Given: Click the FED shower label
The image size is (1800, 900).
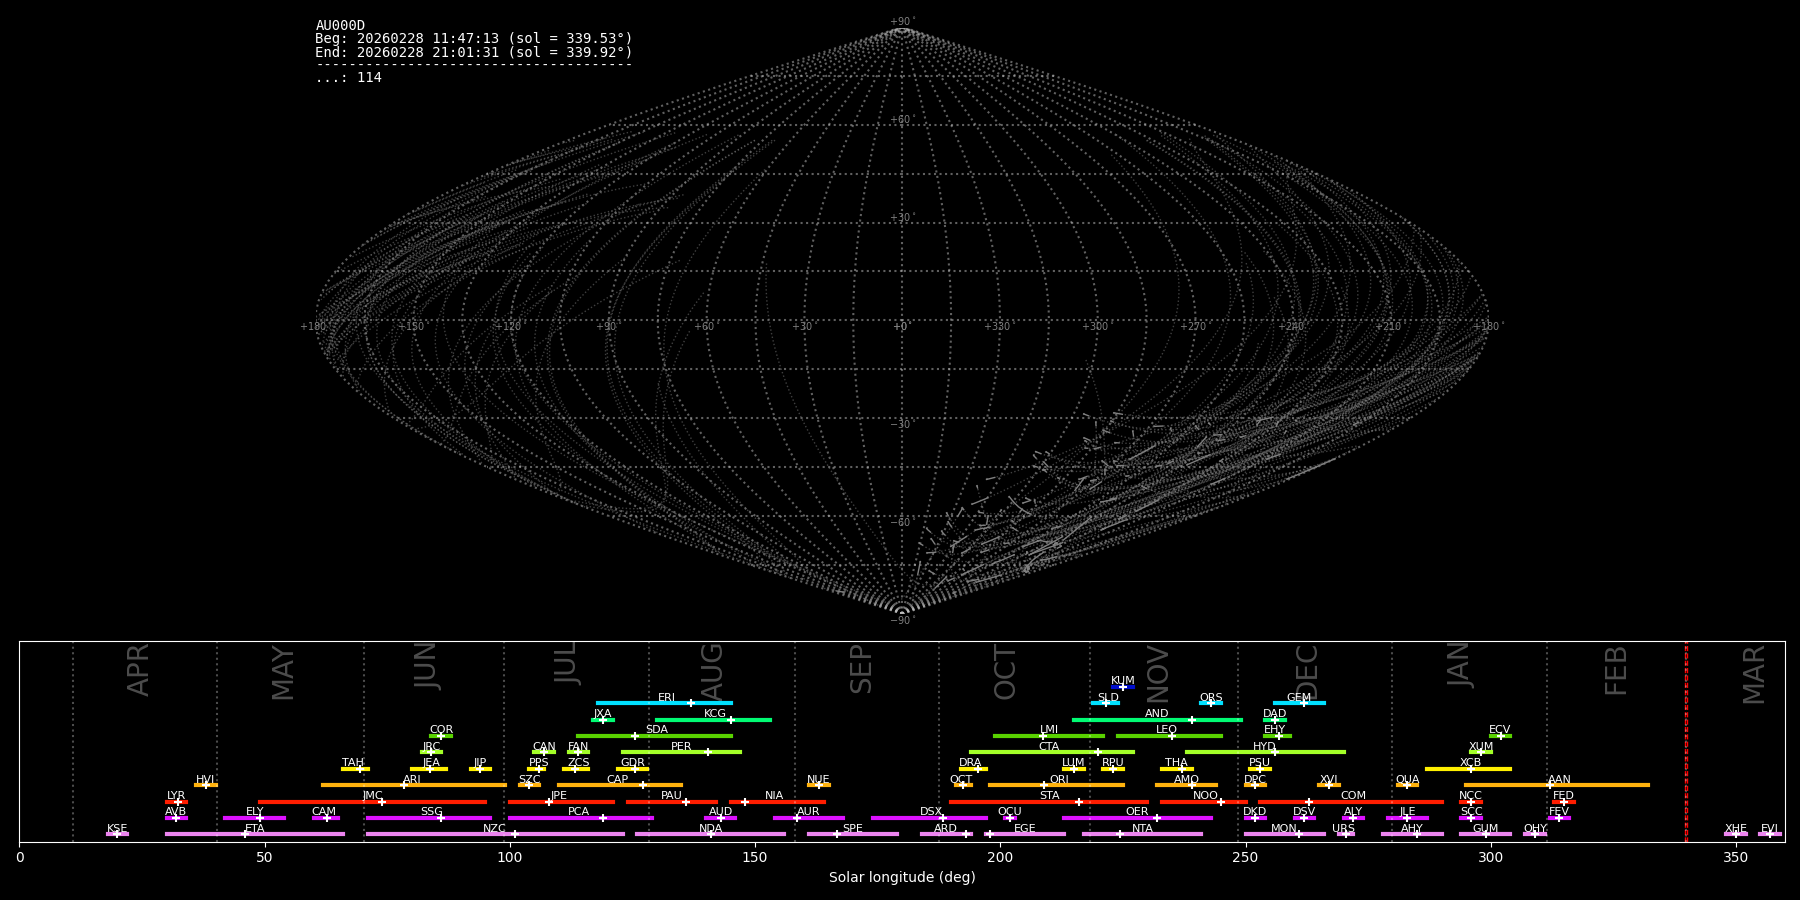Looking at the screenshot, I should [x=1563, y=796].
